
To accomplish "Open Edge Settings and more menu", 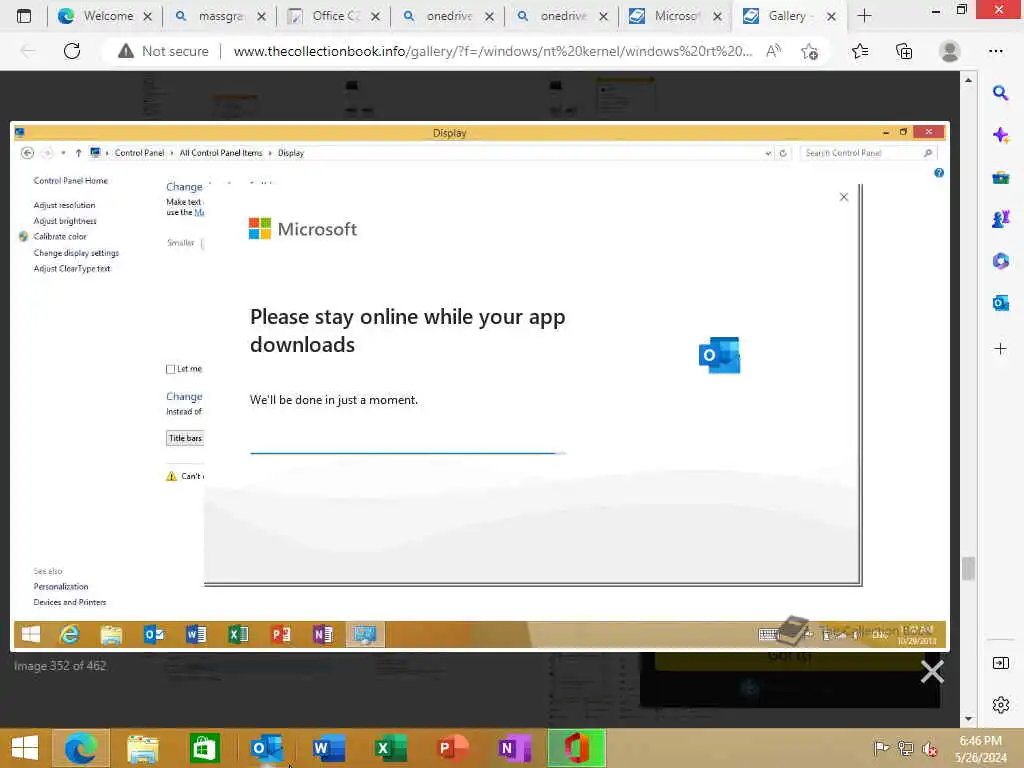I will [995, 51].
